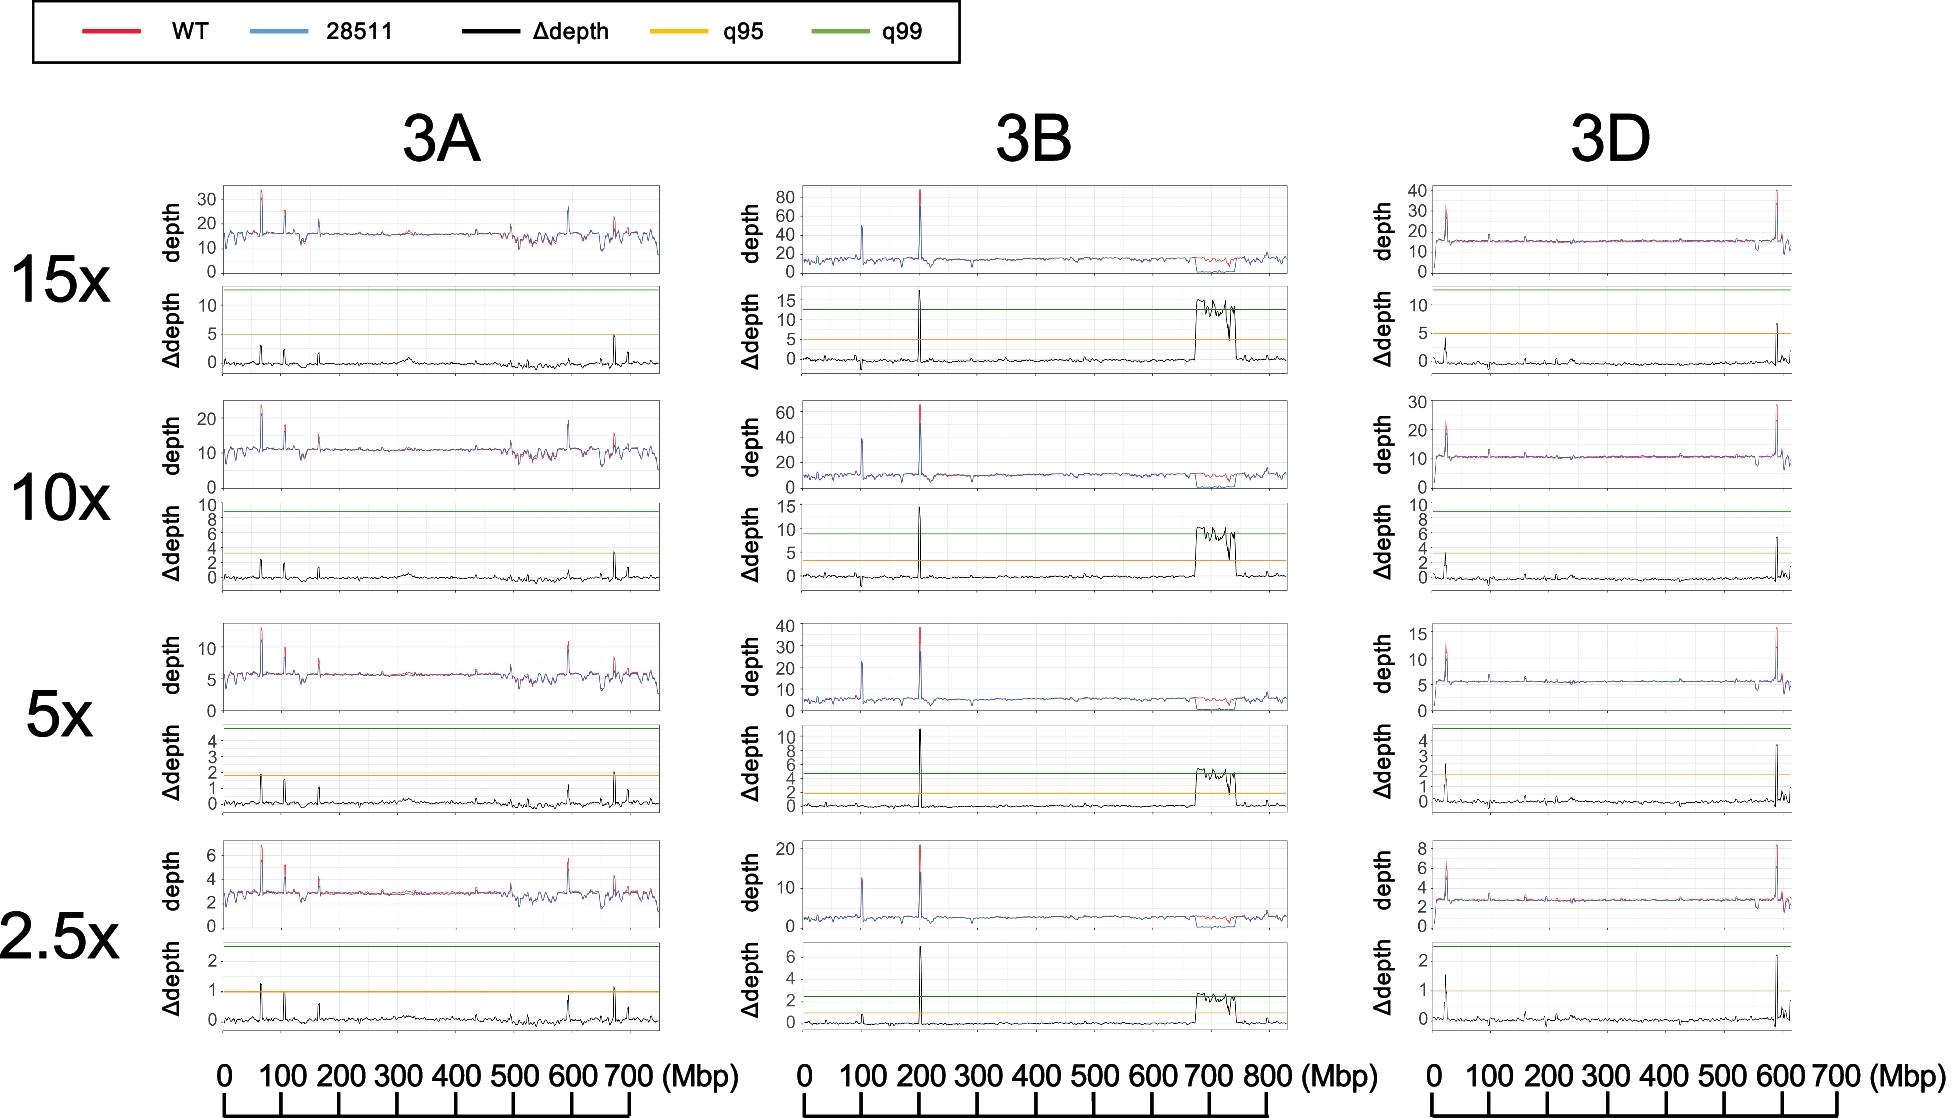1952x1118 pixels.
Task: Click the '400' tick on the 3B Mbp axis
Action: pyautogui.click(x=1036, y=1076)
